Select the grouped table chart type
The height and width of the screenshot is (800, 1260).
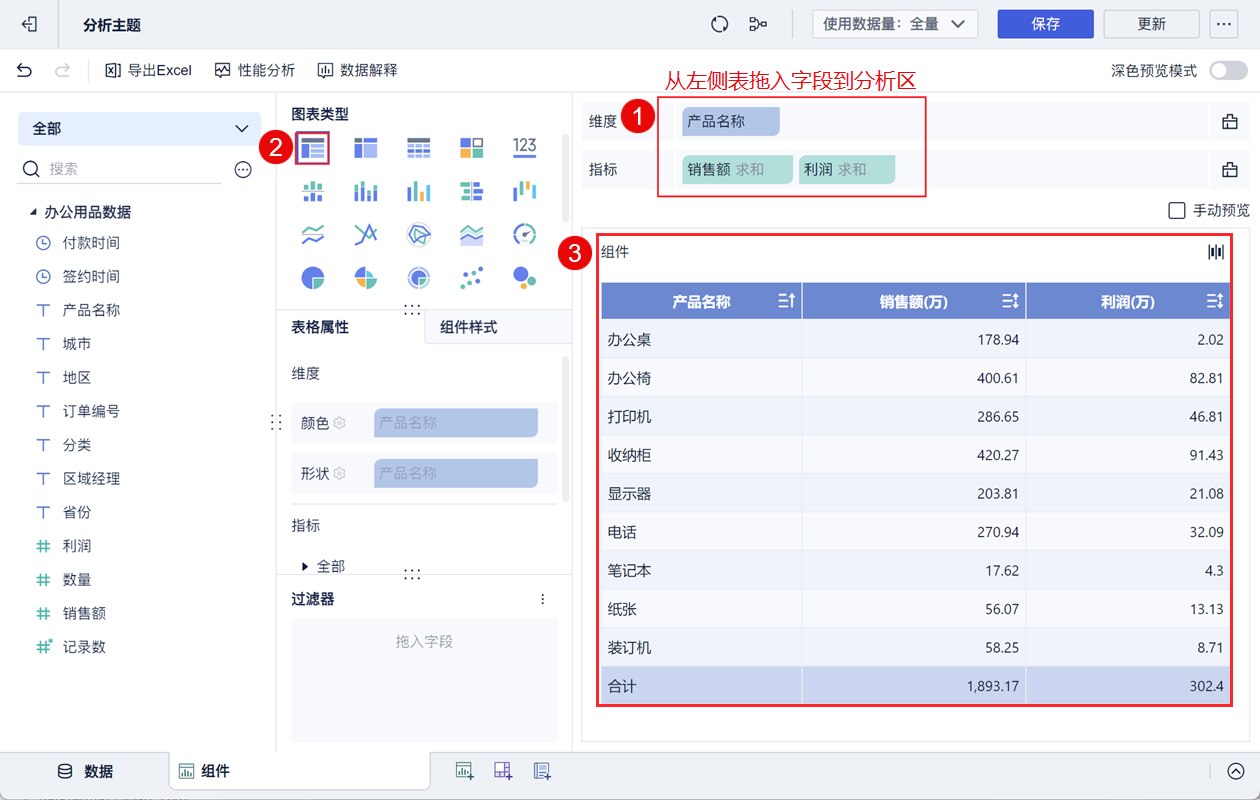[313, 148]
